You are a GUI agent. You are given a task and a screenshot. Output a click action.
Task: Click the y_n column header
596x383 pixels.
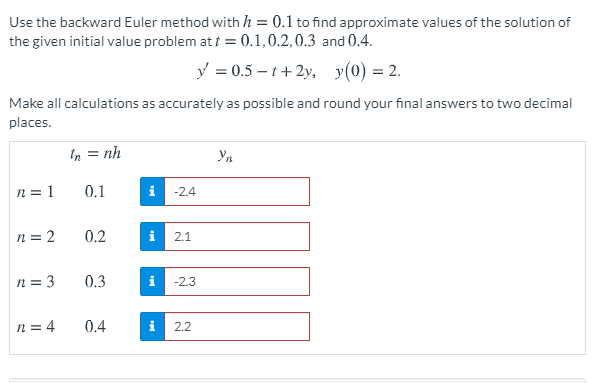click(225, 155)
